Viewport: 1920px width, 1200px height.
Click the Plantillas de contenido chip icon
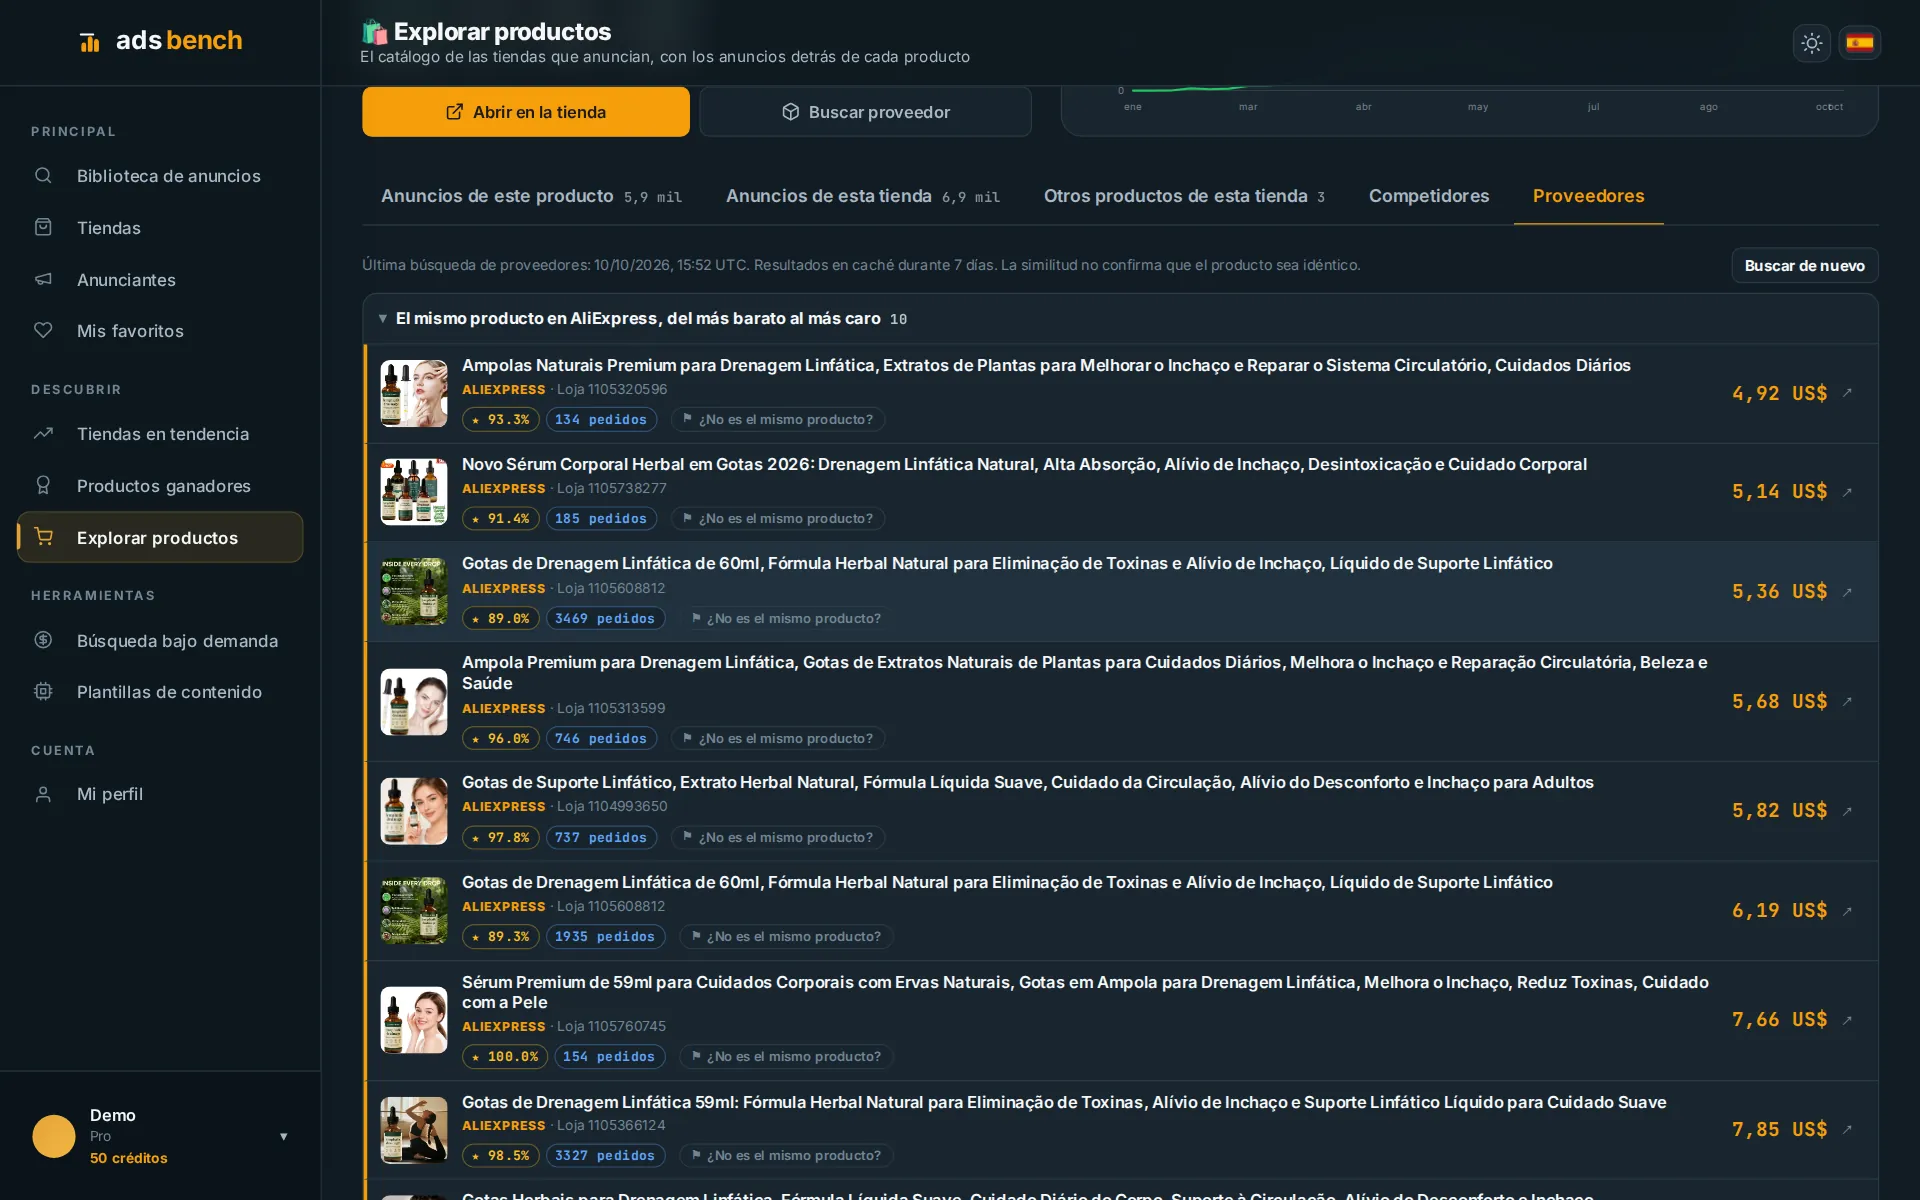[43, 692]
